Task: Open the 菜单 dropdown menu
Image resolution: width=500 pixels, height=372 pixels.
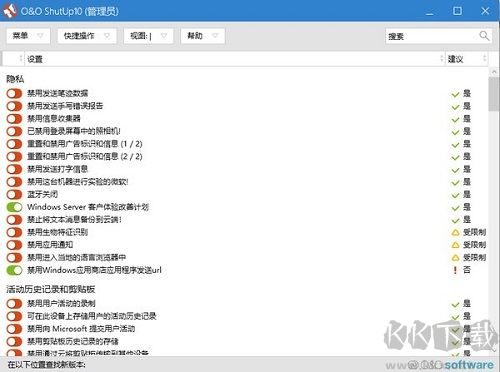Action: (28, 36)
